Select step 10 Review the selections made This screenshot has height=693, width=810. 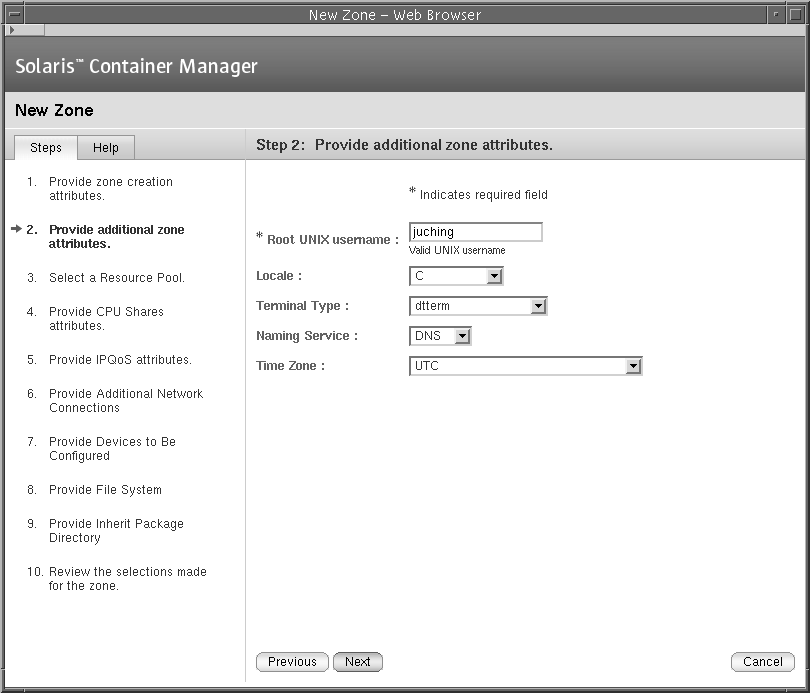128,579
